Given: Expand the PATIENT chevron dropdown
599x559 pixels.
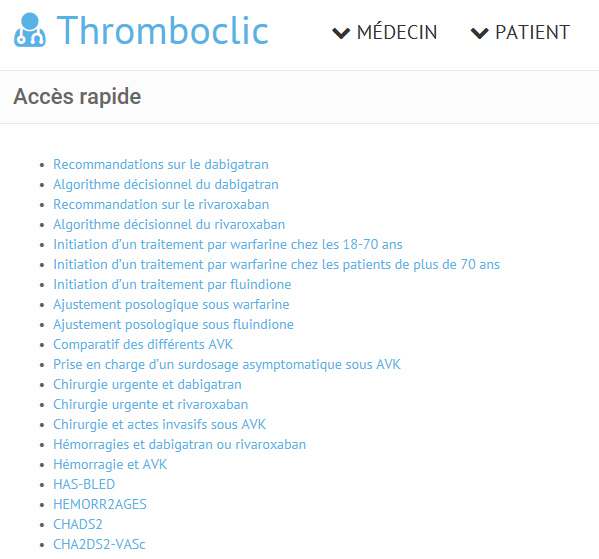Looking at the screenshot, I should 479,33.
